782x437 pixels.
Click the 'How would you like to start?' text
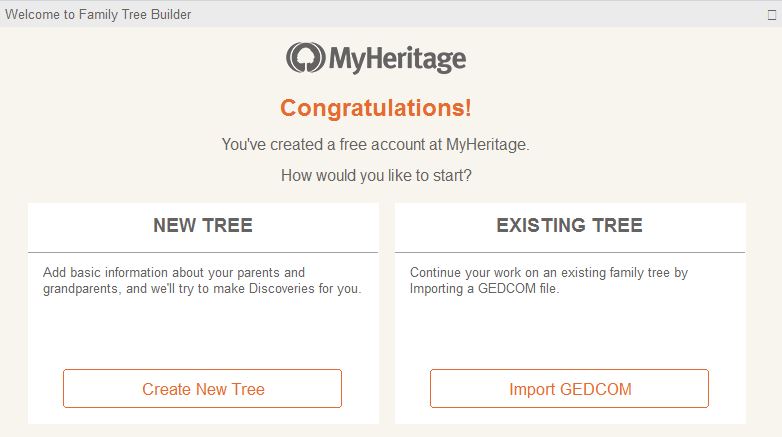tap(376, 176)
